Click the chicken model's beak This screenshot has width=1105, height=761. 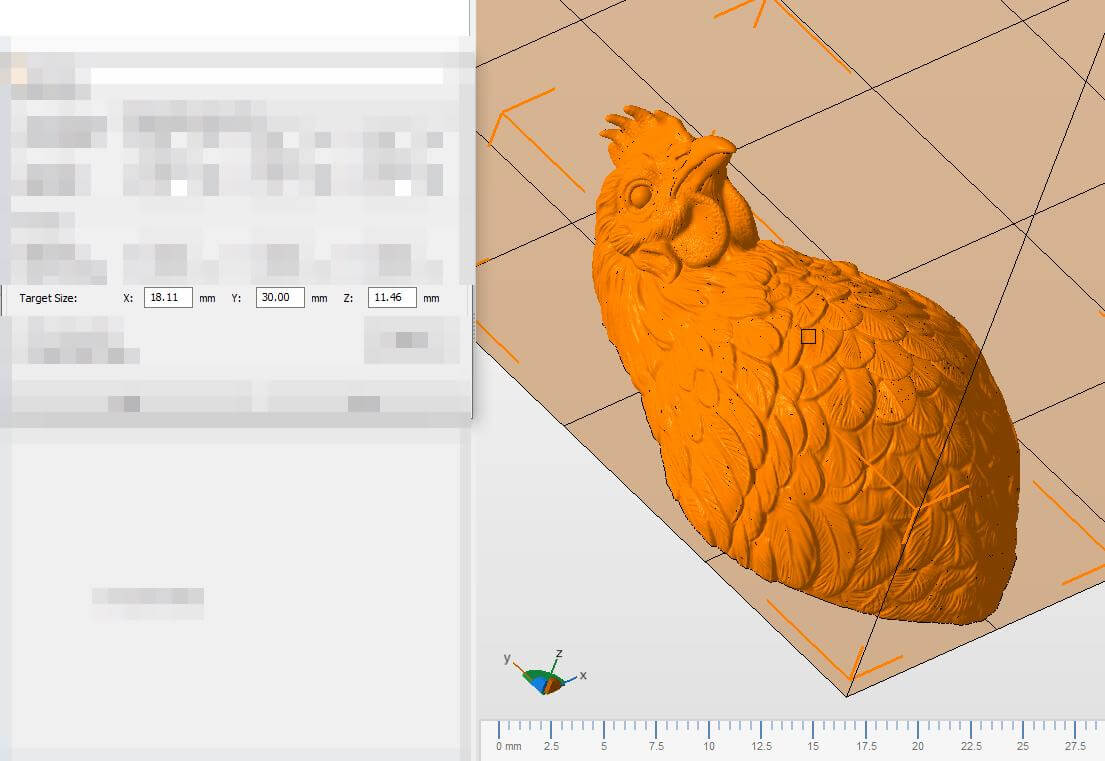pos(715,155)
